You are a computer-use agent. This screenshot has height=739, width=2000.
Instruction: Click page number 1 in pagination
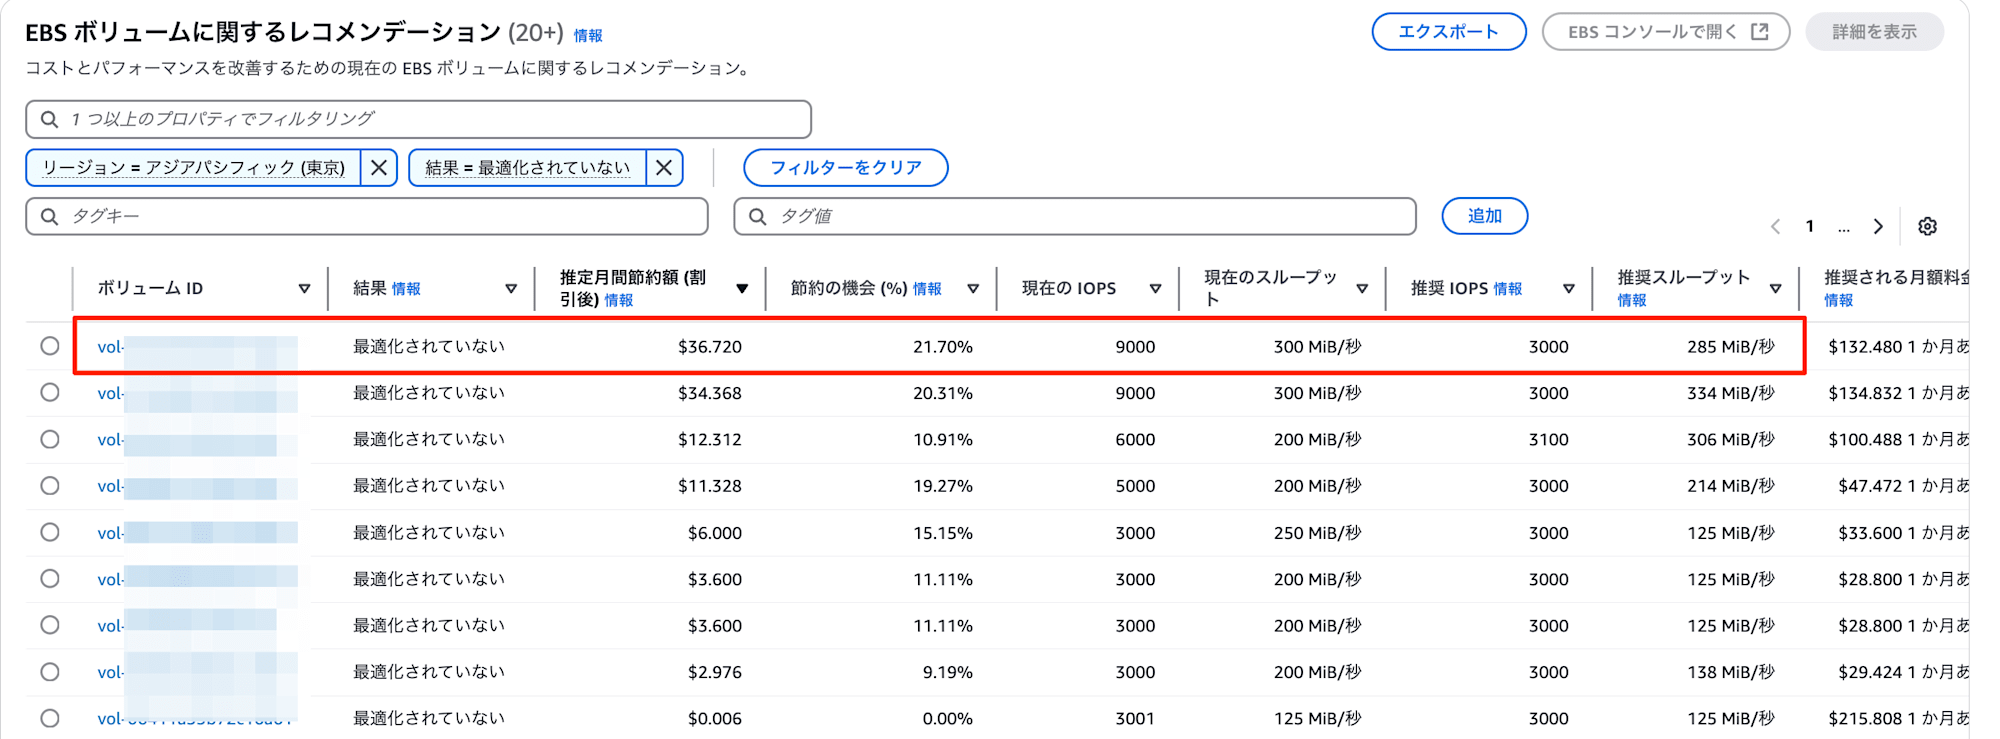(1810, 226)
